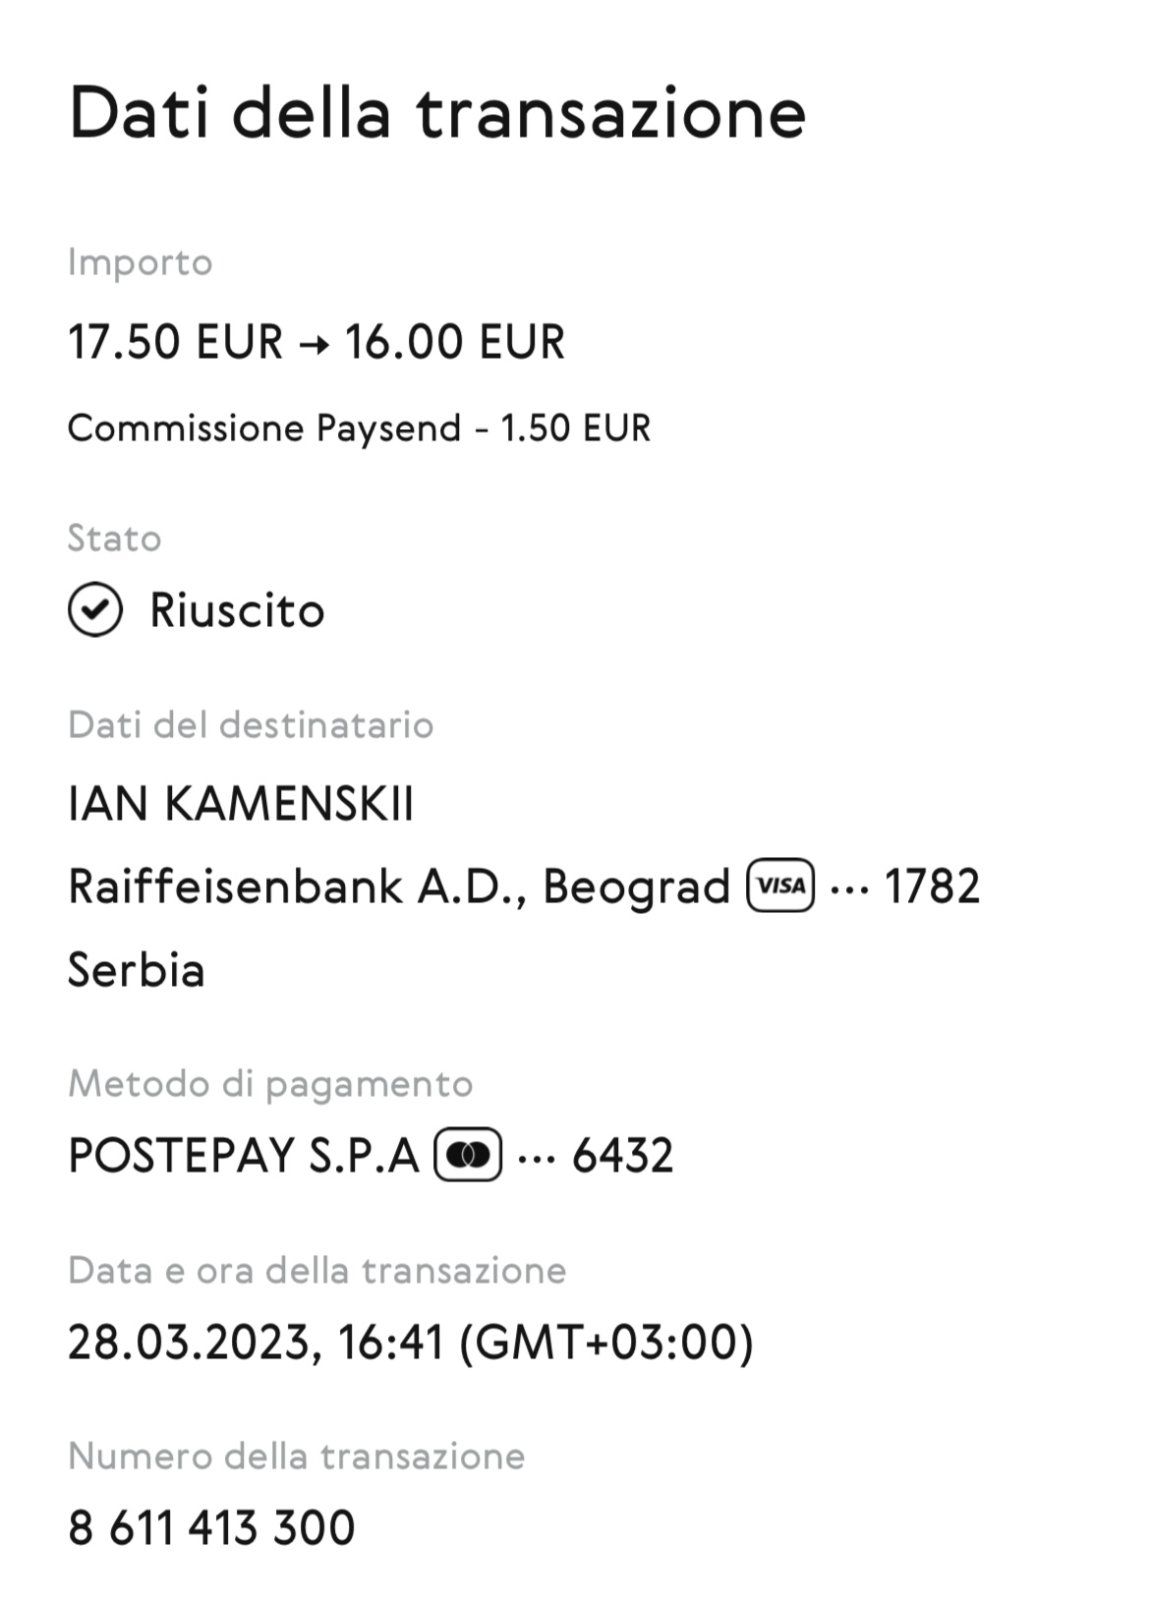This screenshot has width=1150, height=1600.
Task: Select the Commissione Paysend fee line
Action: pos(358,428)
